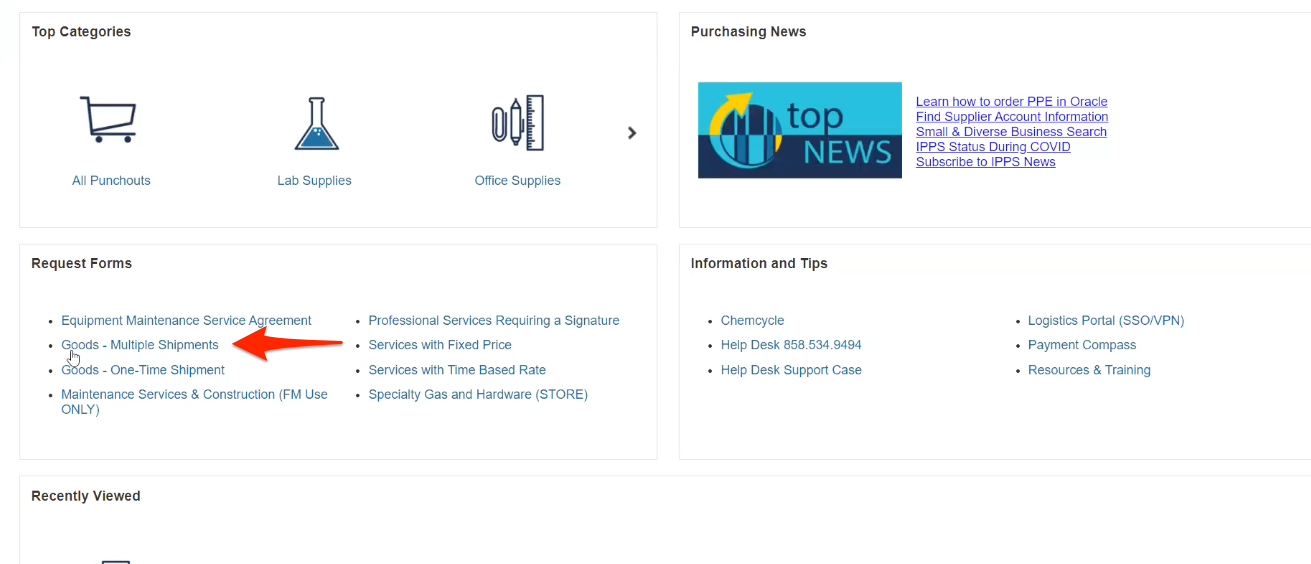1311x564 pixels.
Task: Open IPPS Status During COVID link
Action: (x=993, y=147)
